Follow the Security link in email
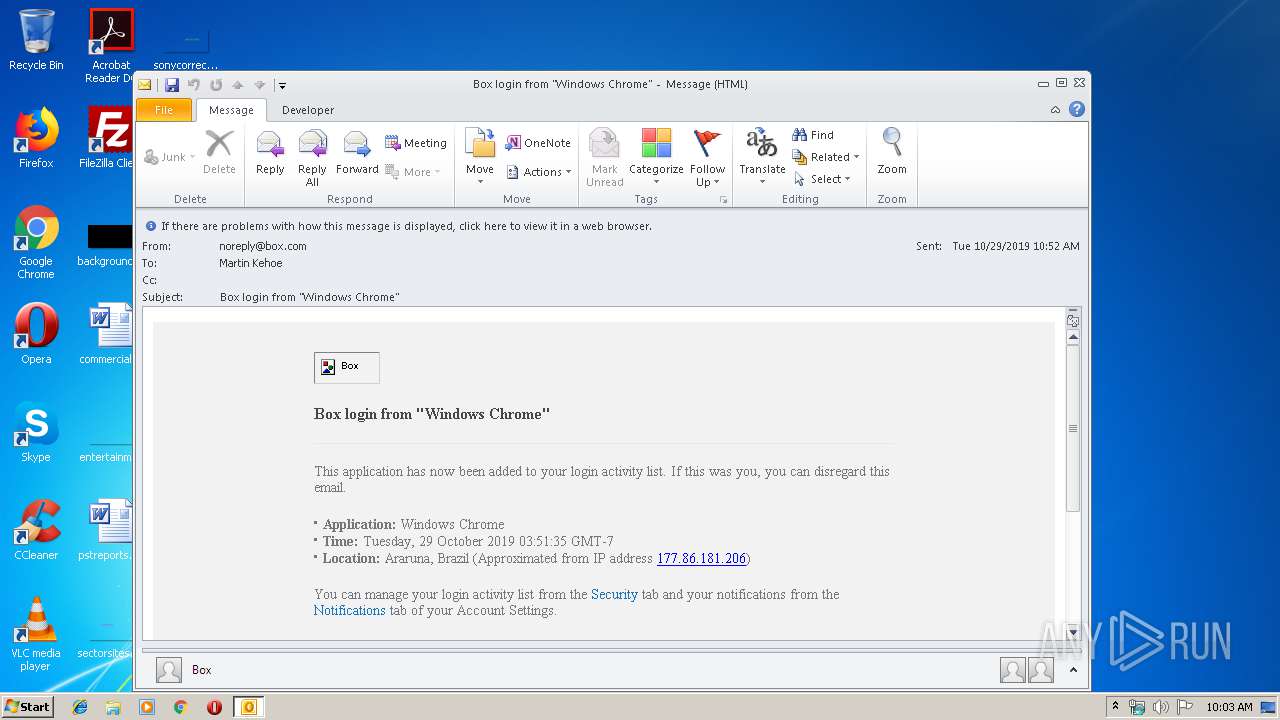This screenshot has width=1280, height=720. coord(614,594)
